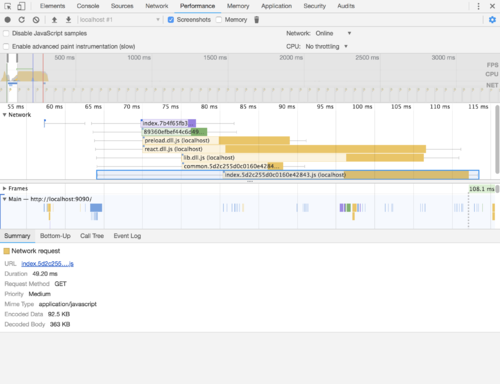Switch to the Application tab
500x384 pixels.
coord(276,6)
